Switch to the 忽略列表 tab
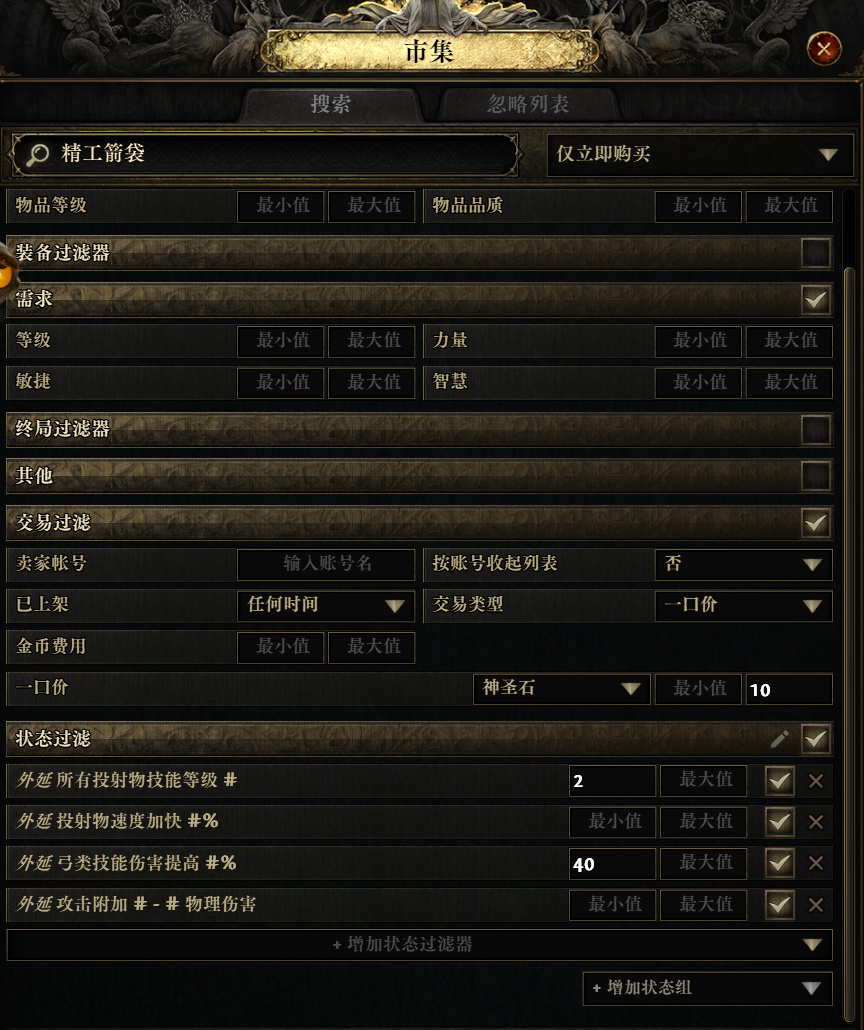 pyautogui.click(x=528, y=104)
